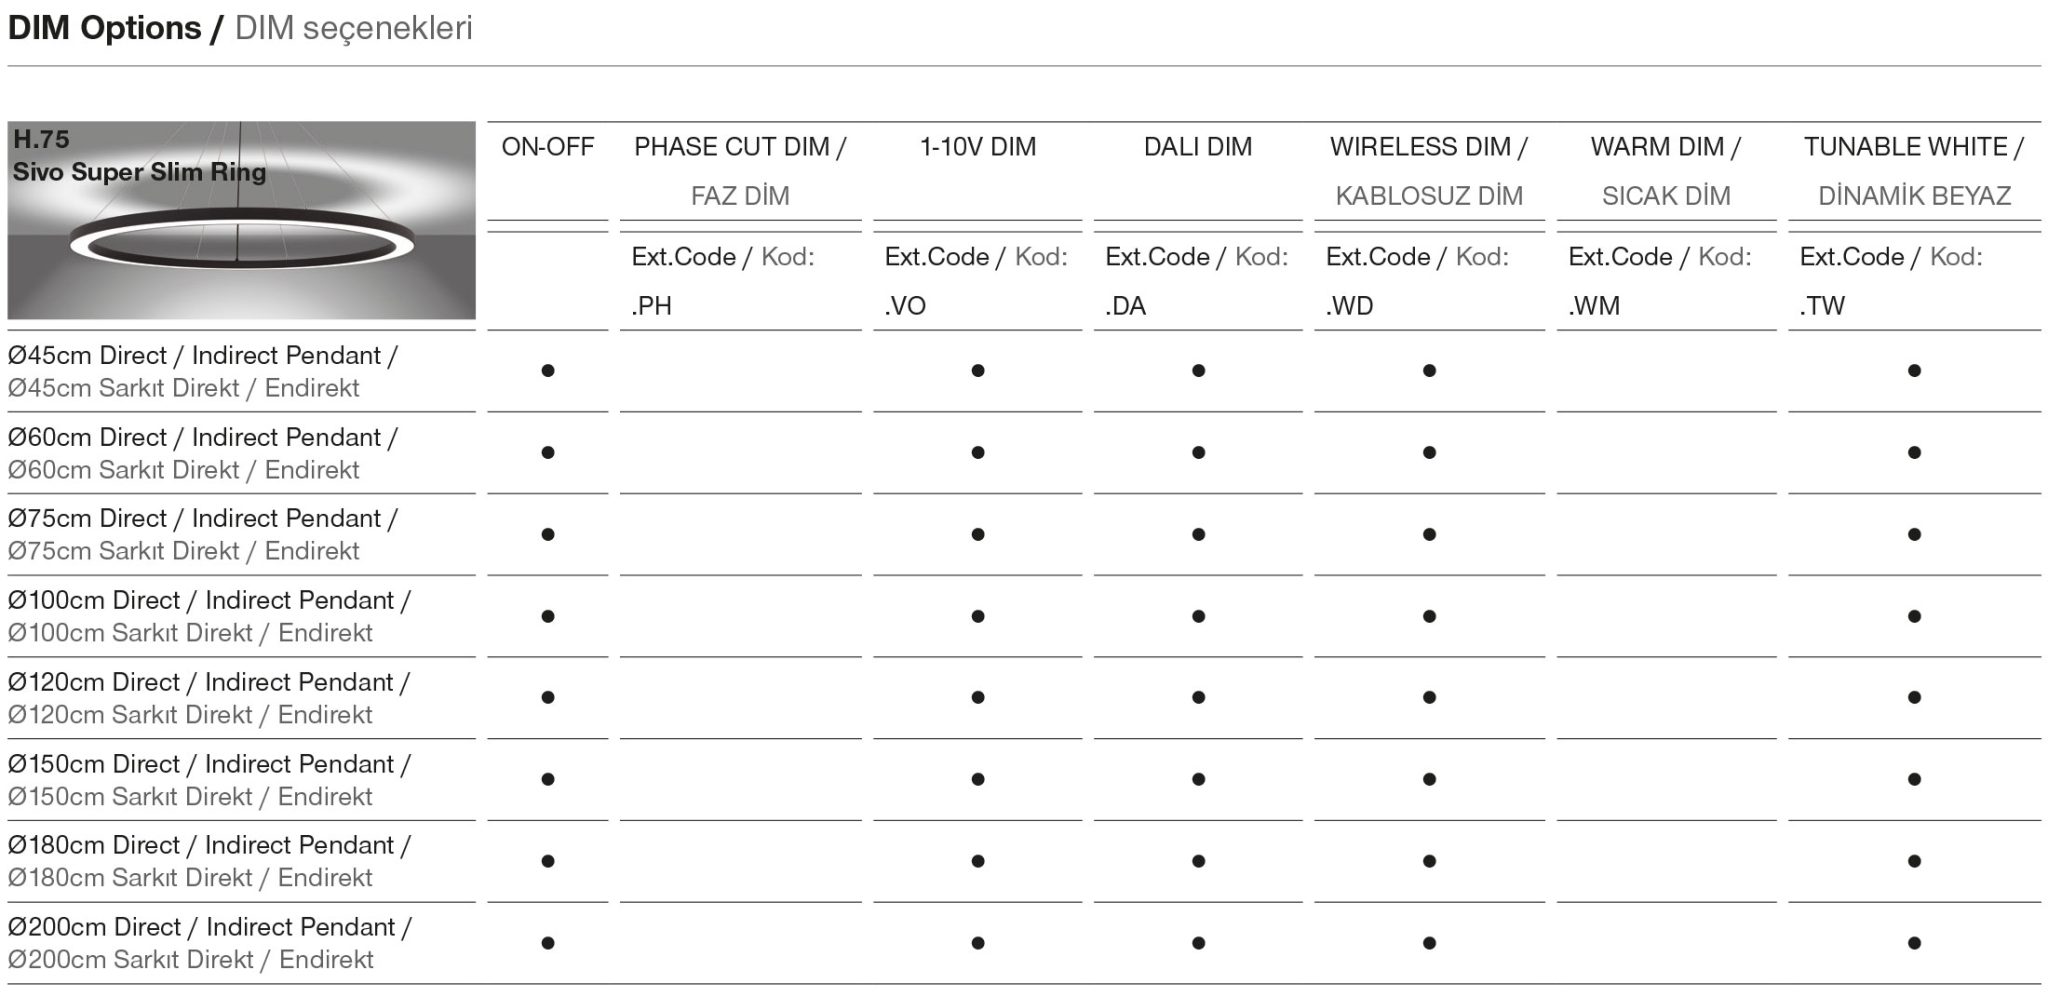2048x997 pixels.
Task: Select the 1-10V DIM column header
Action: click(978, 147)
